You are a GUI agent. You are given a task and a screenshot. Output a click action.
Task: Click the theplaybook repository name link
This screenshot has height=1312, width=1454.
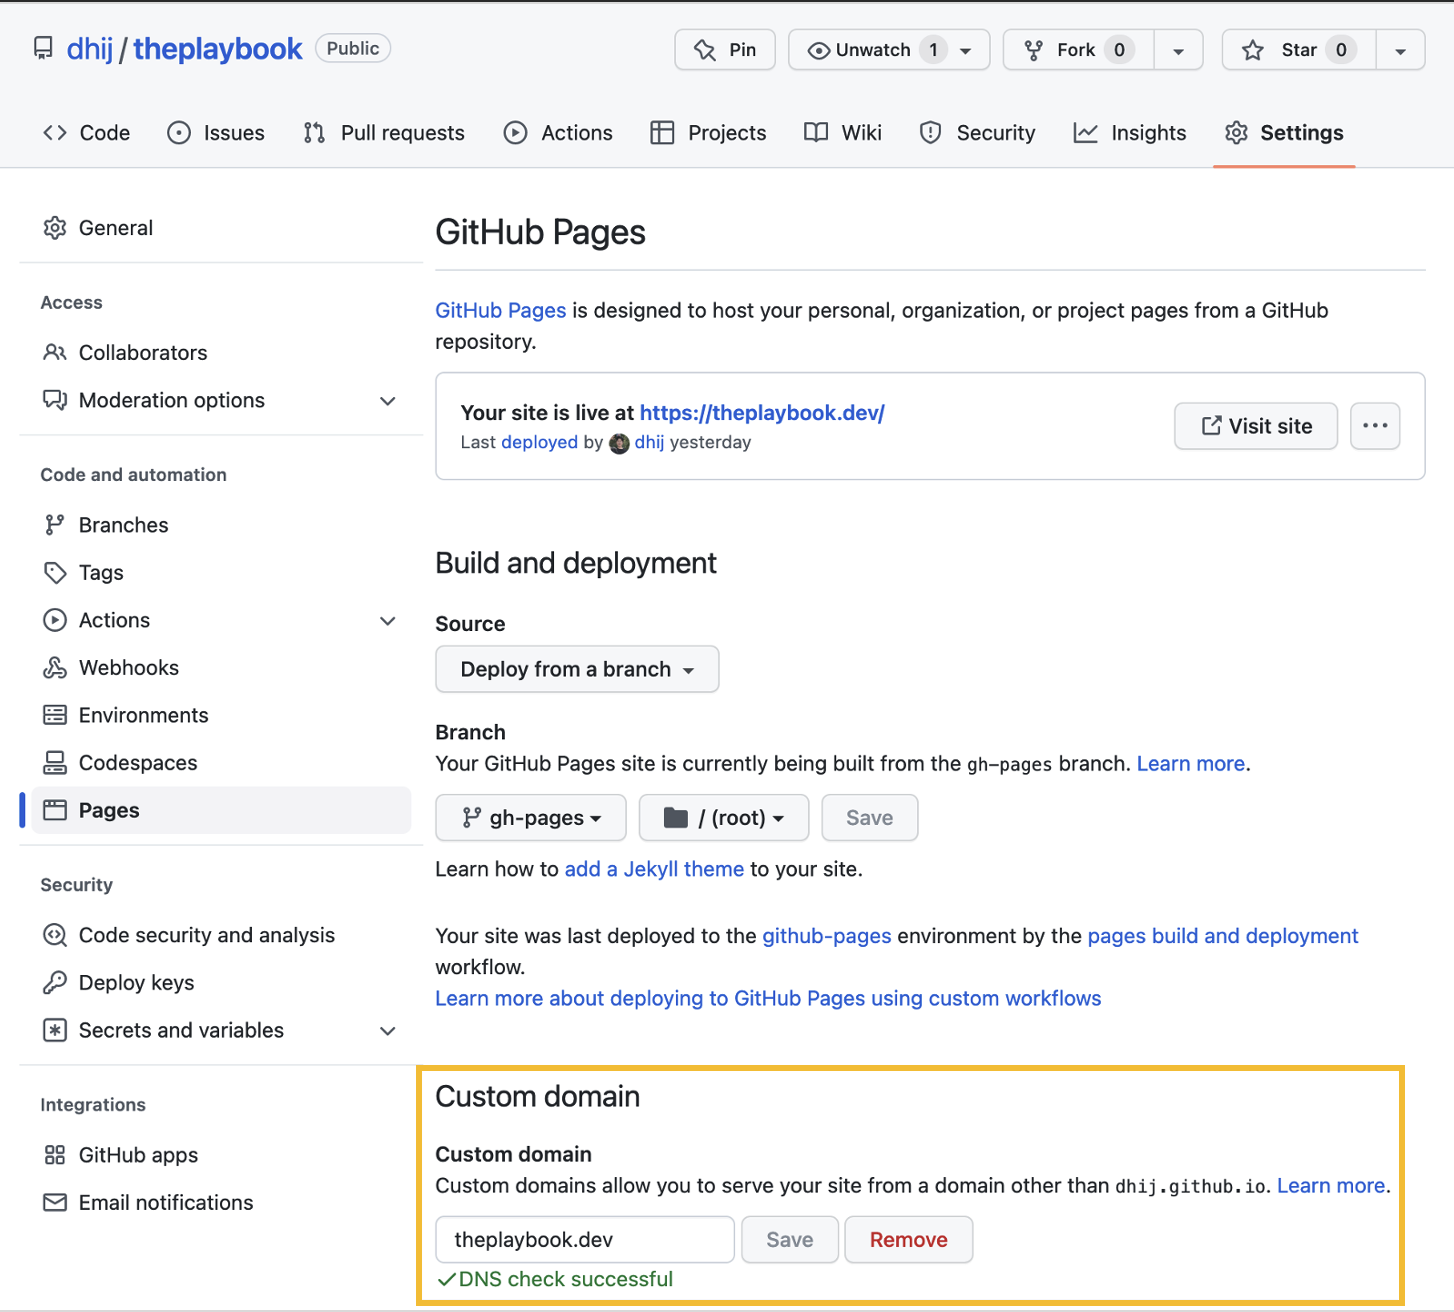[218, 49]
